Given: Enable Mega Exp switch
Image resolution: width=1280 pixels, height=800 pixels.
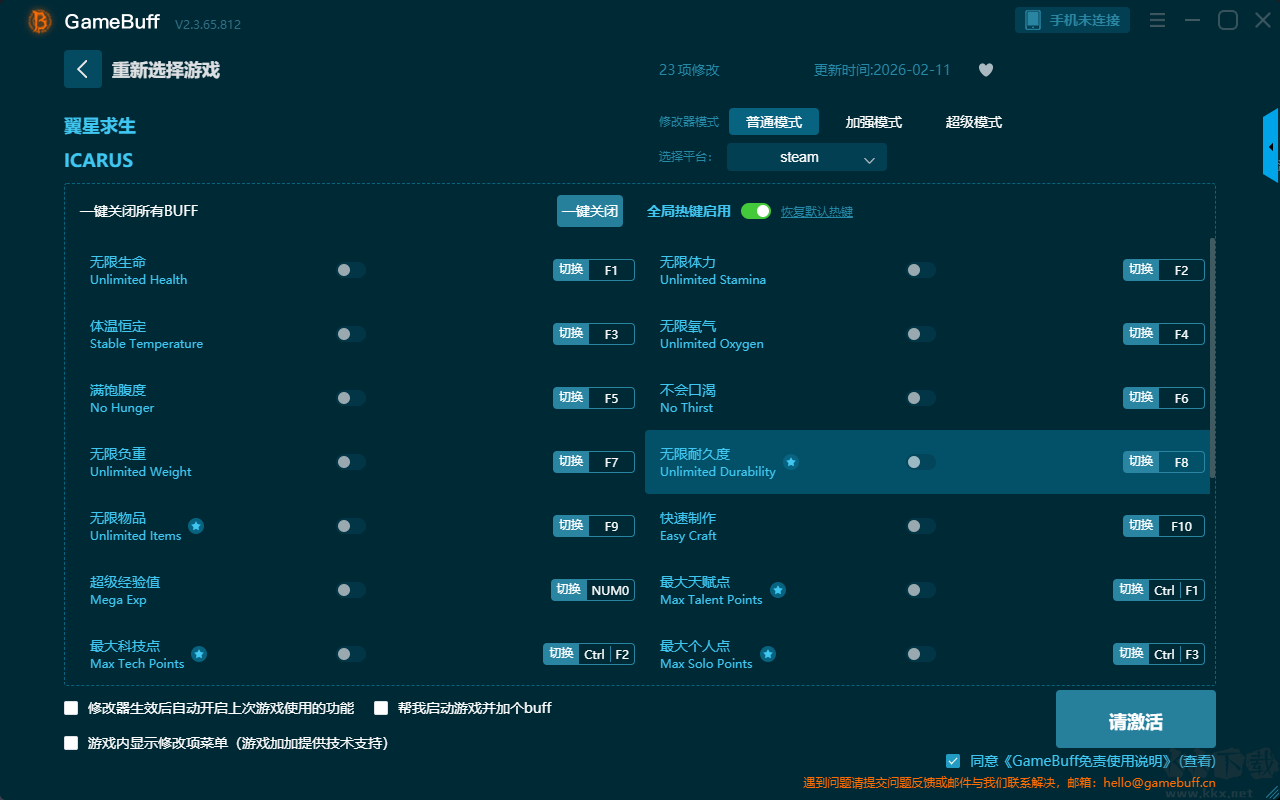Looking at the screenshot, I should tap(351, 590).
